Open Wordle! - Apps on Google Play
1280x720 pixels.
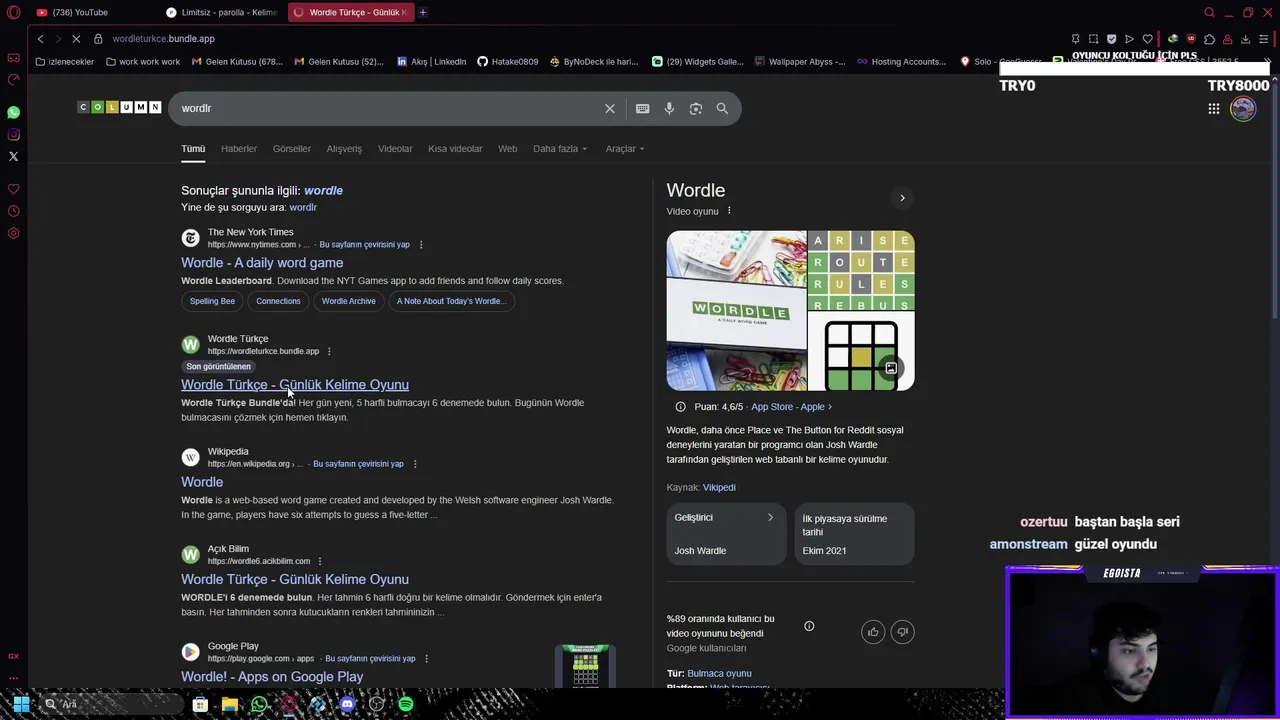tap(272, 677)
